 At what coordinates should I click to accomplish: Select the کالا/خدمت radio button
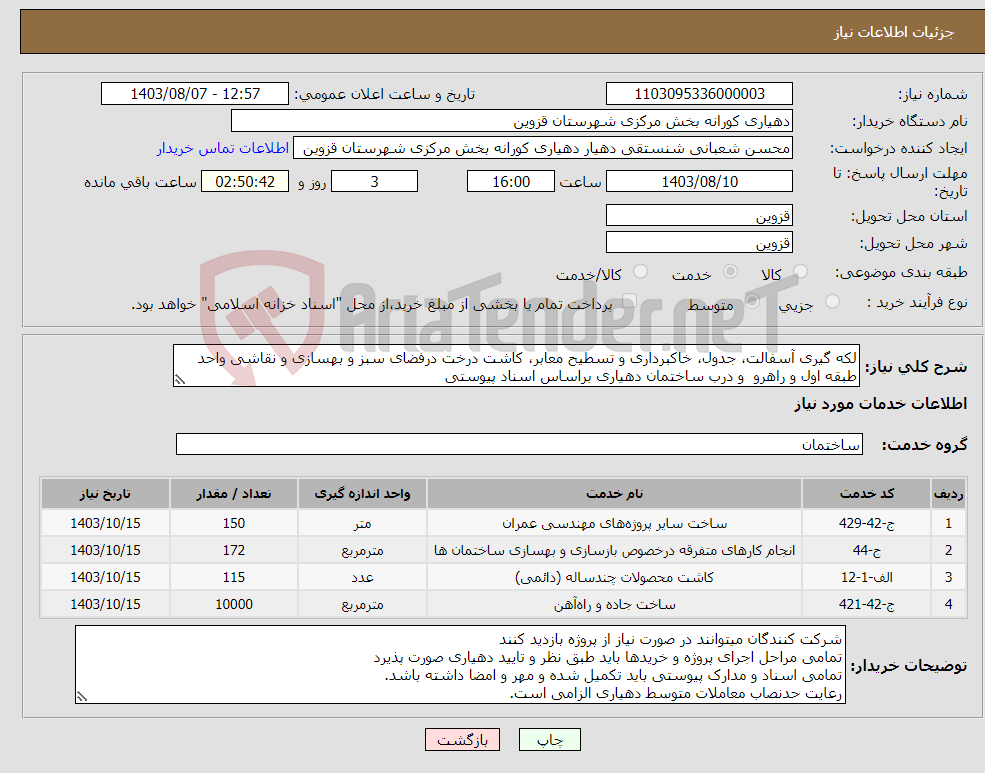[640, 272]
